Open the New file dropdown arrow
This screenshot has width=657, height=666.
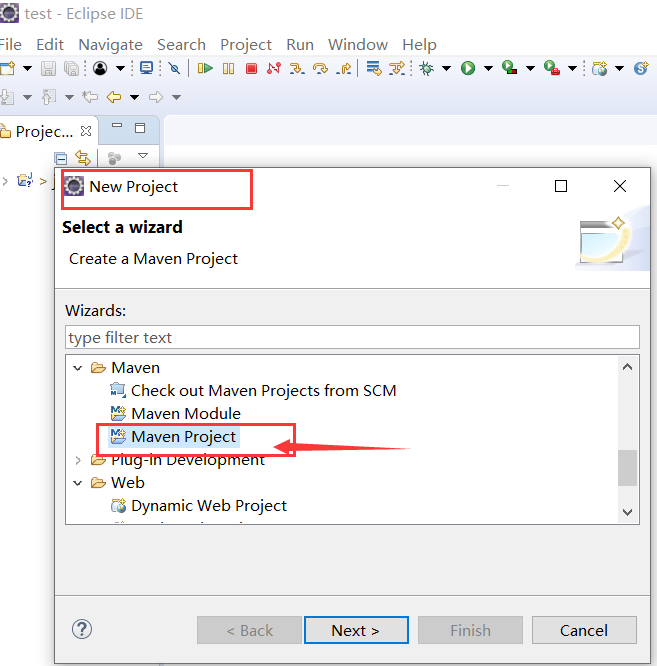(x=27, y=68)
